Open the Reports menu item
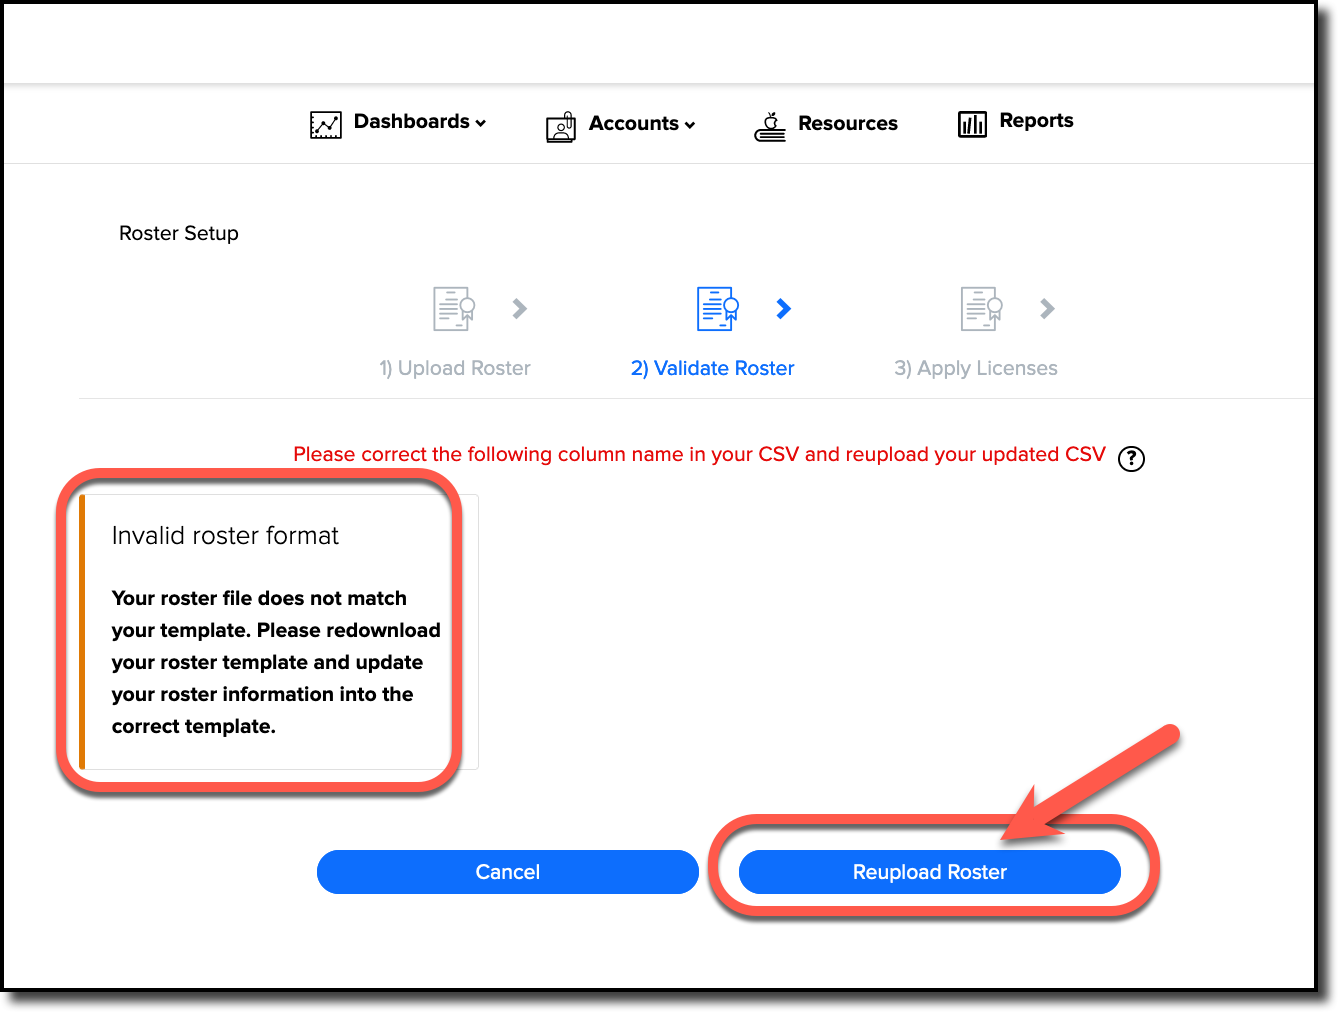The height and width of the screenshot is (1012, 1338). (1036, 121)
